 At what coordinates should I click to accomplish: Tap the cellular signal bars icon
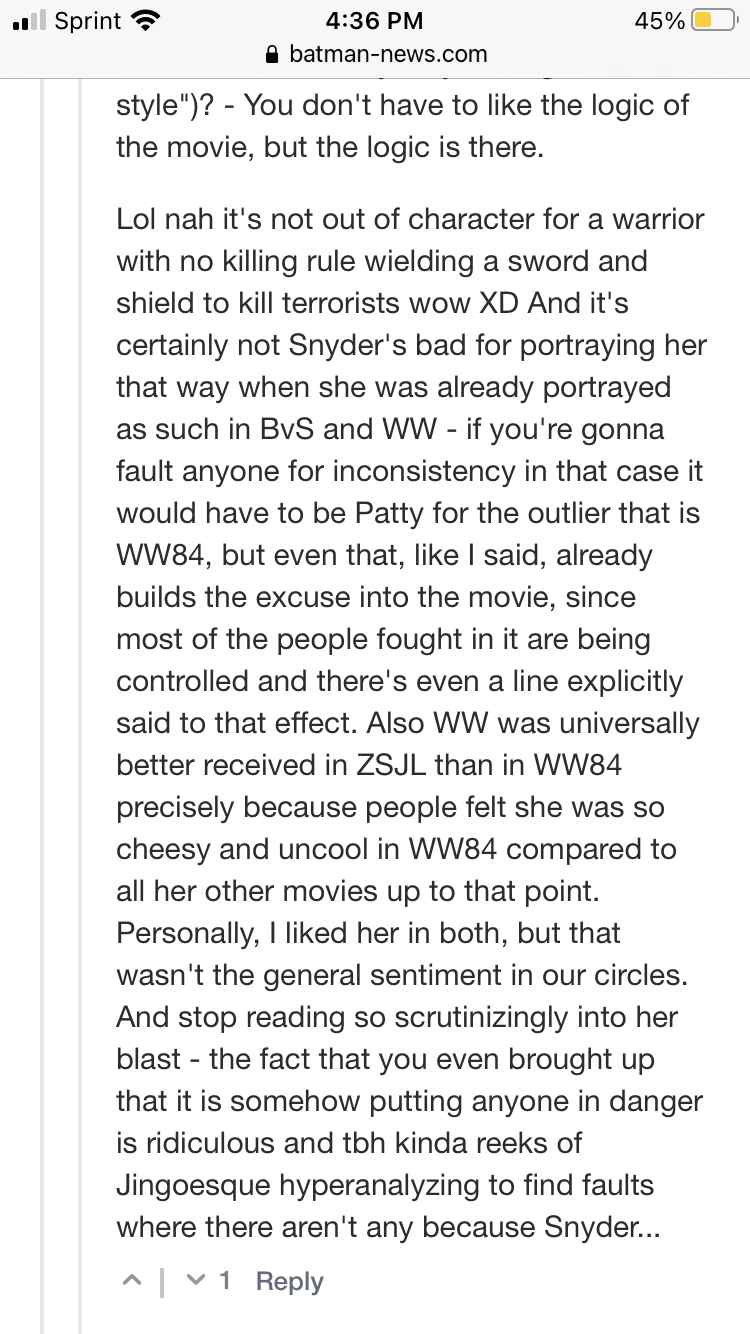tap(30, 21)
